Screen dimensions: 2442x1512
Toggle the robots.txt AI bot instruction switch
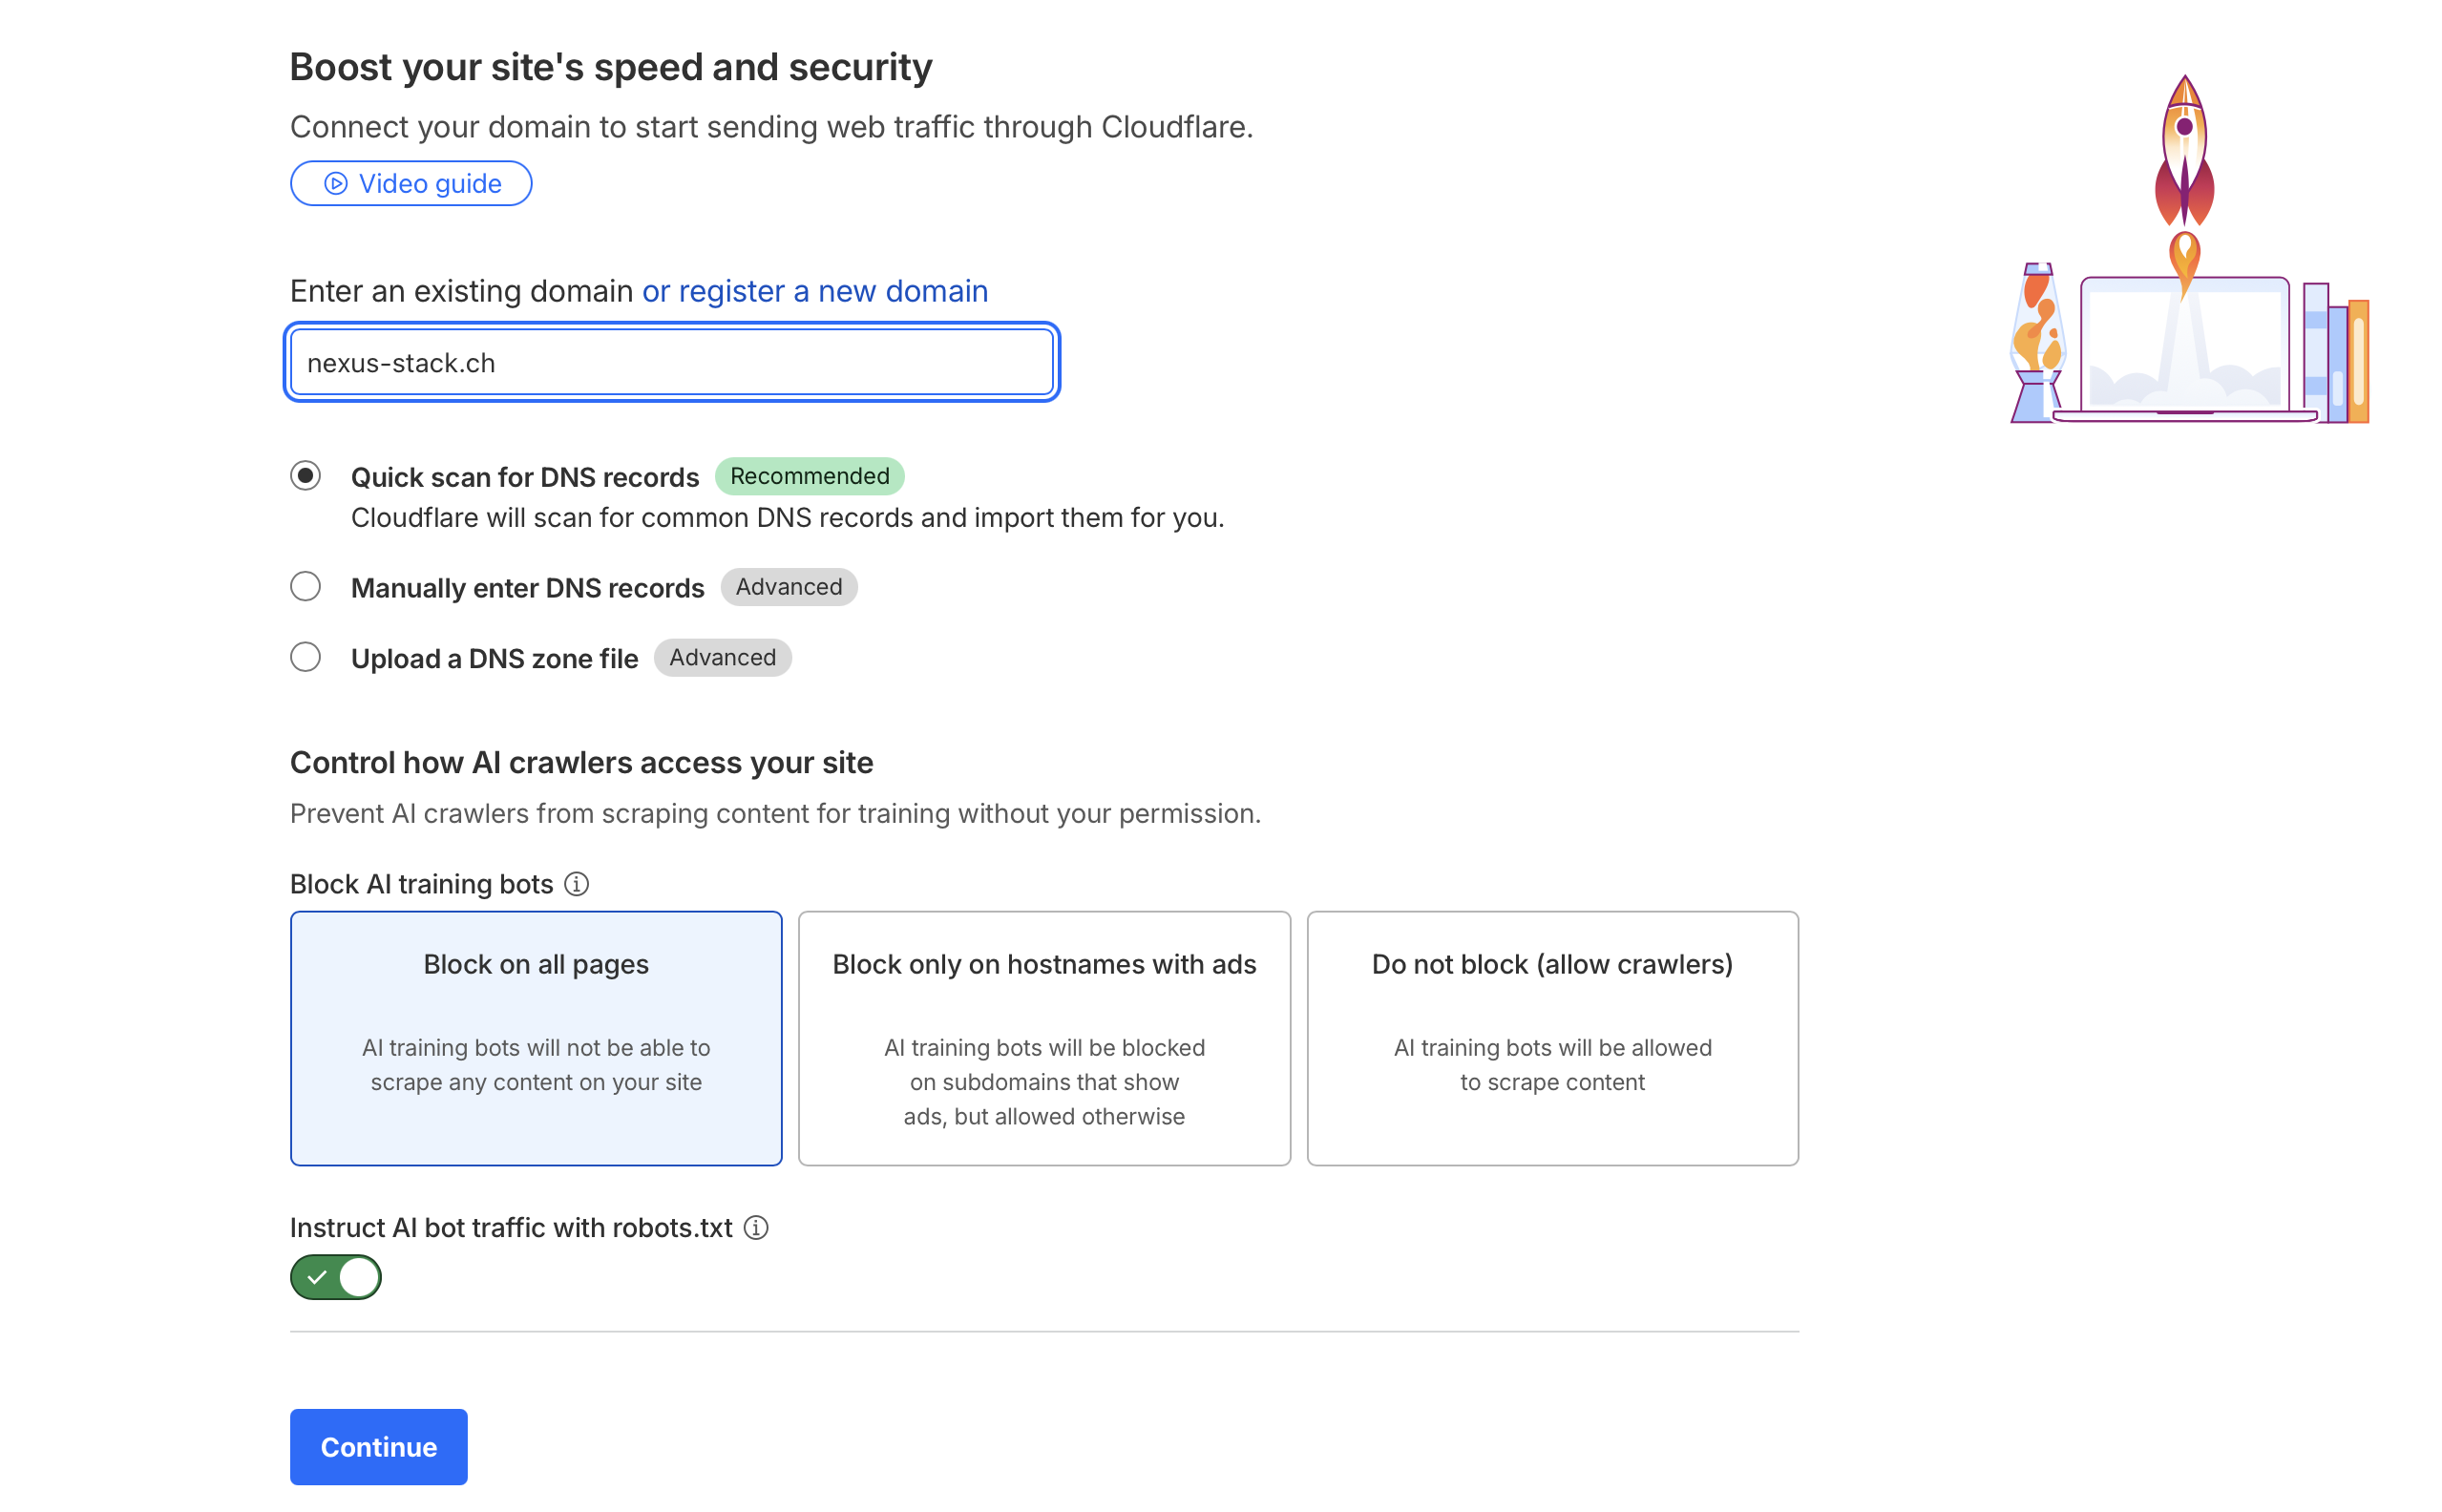tap(336, 1277)
